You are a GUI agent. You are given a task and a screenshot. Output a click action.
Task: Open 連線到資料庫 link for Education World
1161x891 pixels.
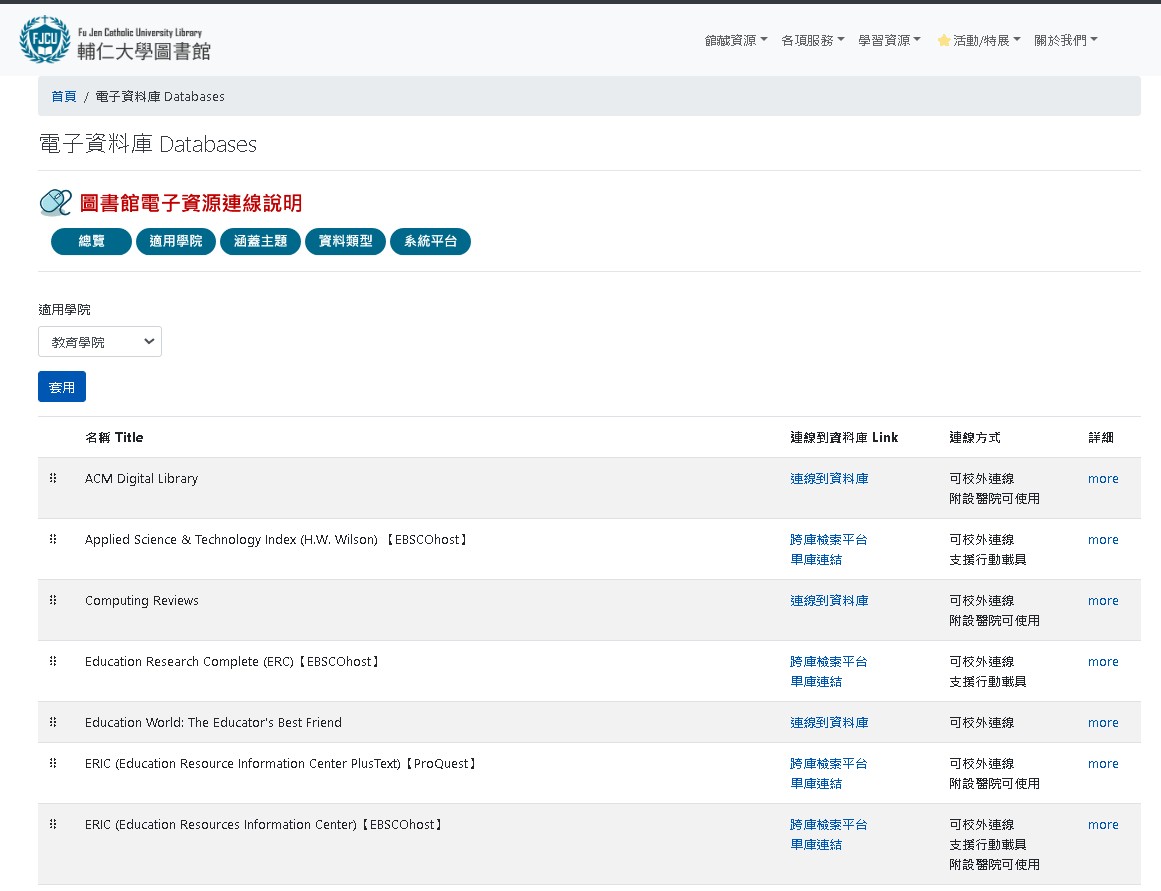click(x=829, y=722)
